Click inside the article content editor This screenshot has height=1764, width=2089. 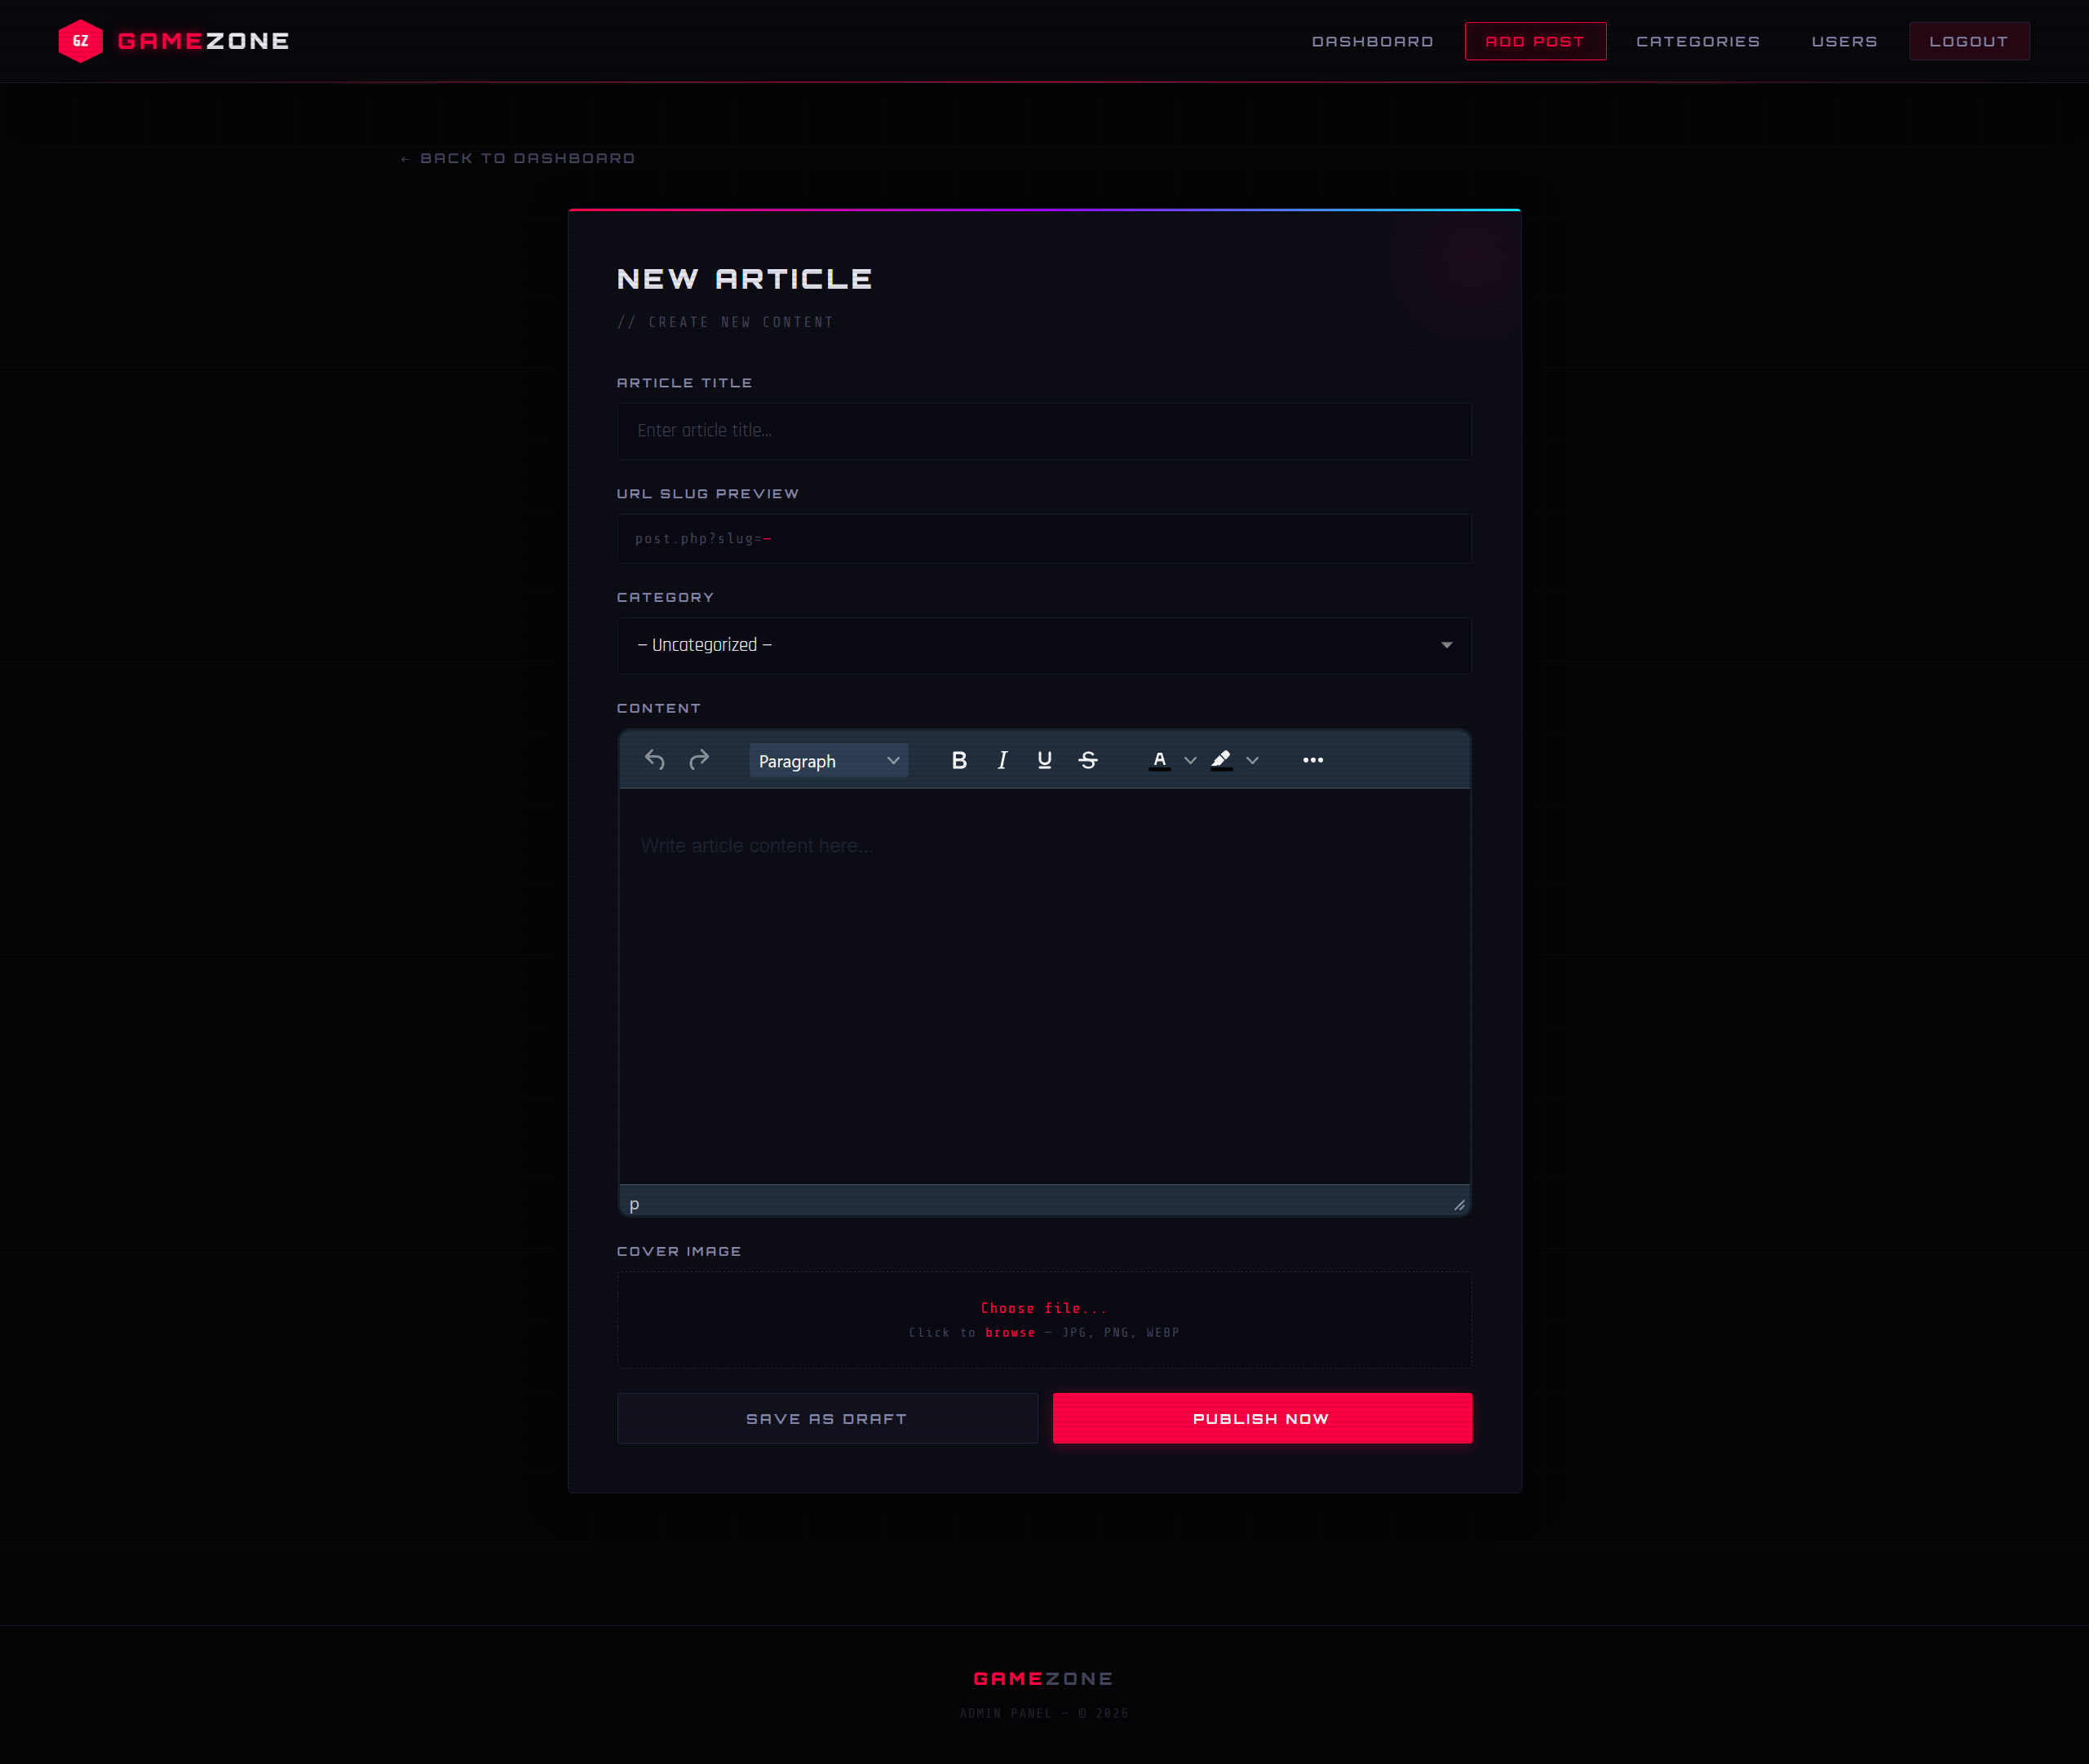[x=1044, y=986]
